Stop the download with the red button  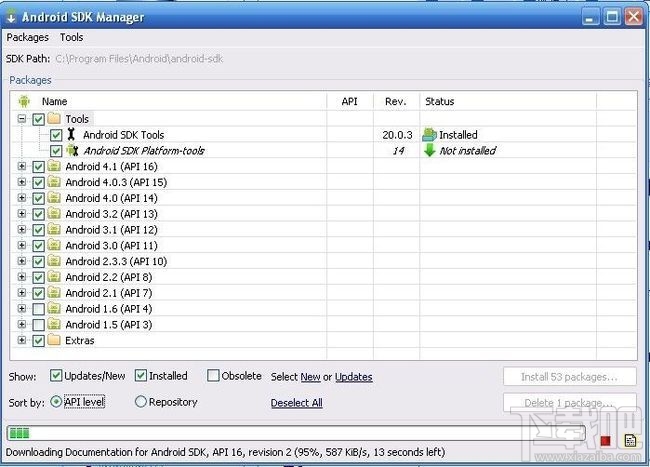click(605, 440)
